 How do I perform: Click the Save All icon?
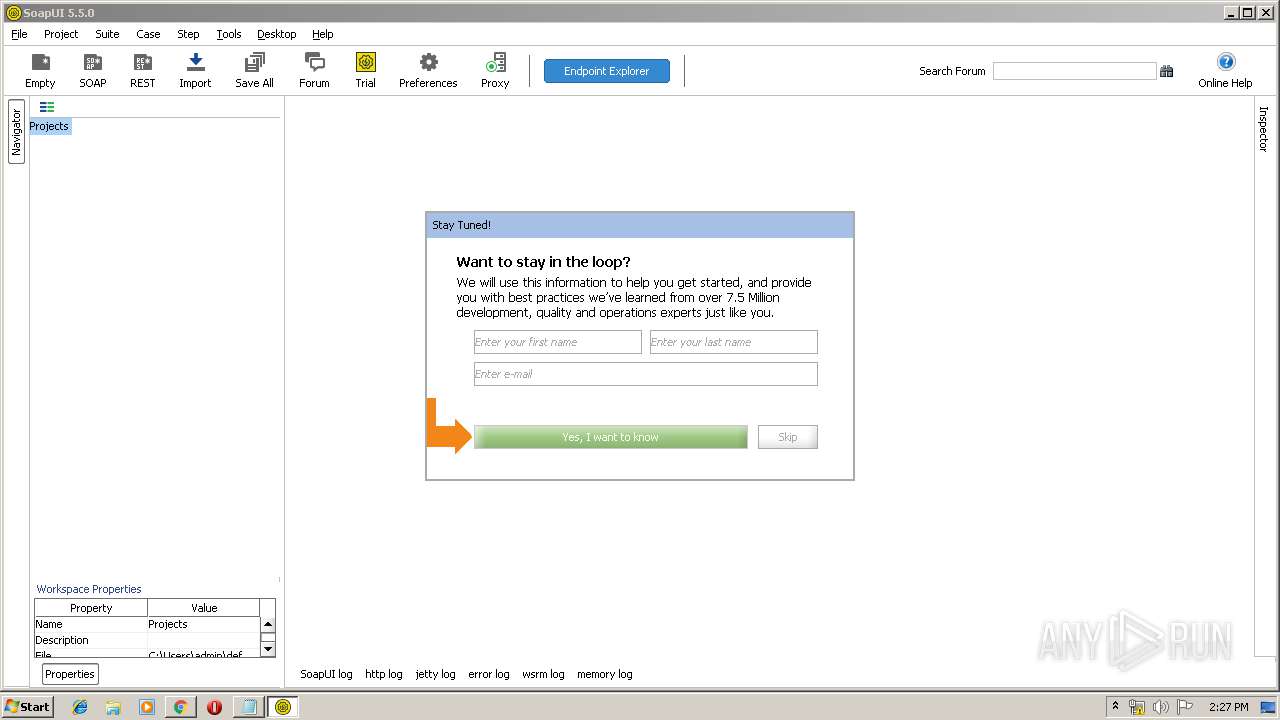254,71
